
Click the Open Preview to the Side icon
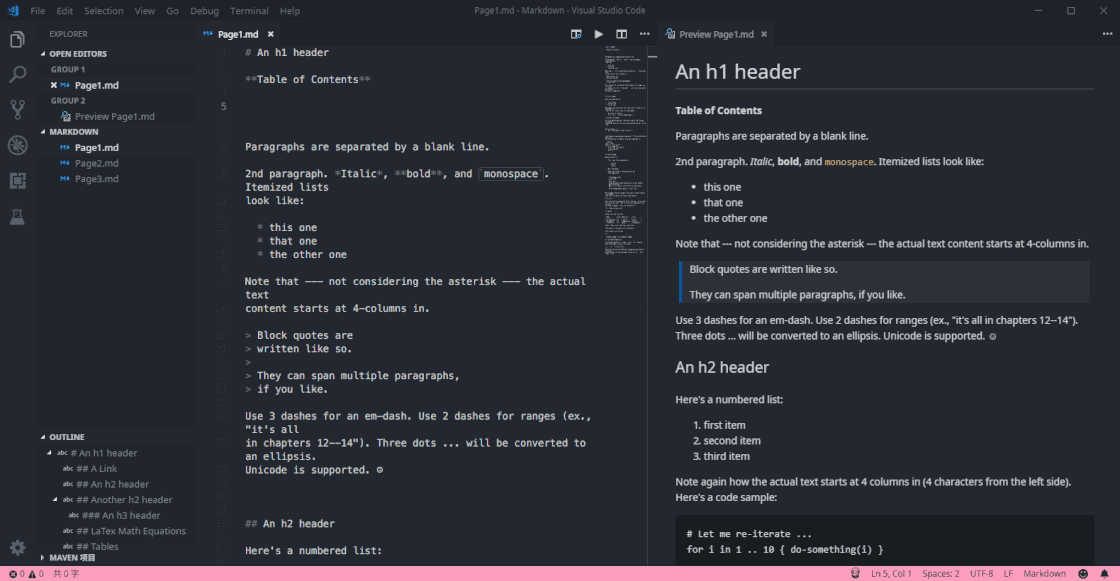click(576, 34)
